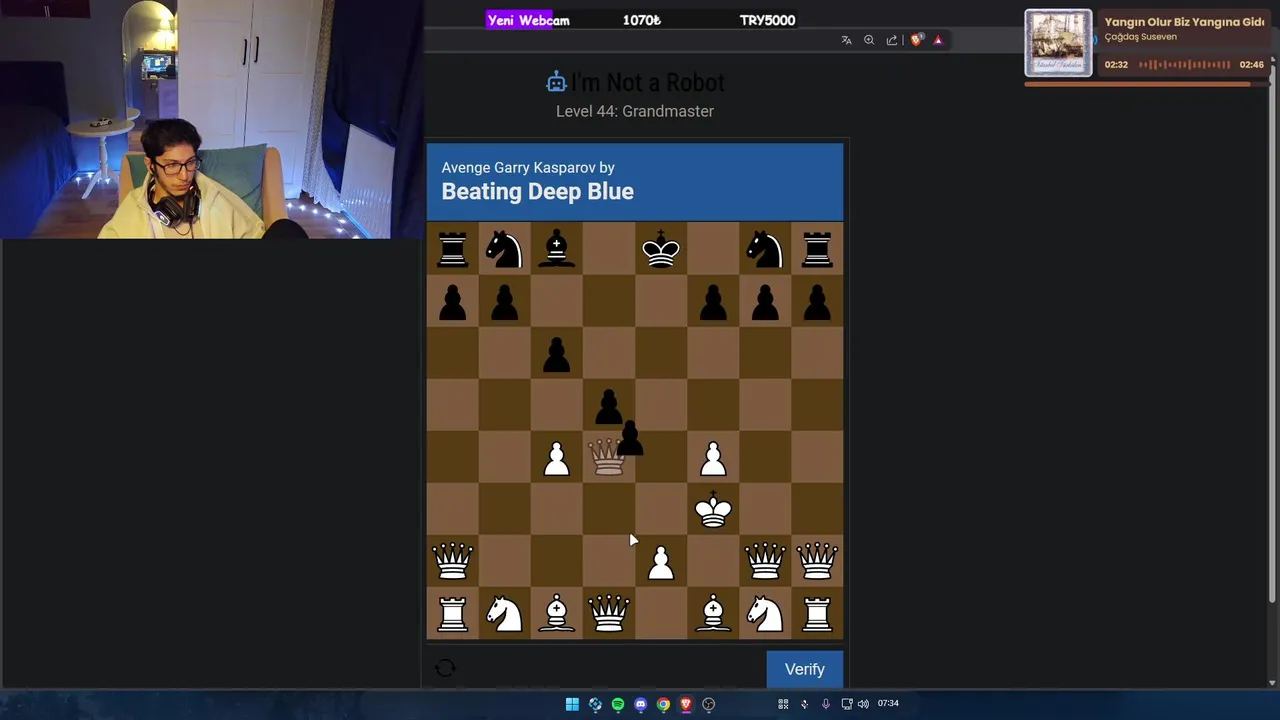
Task: Select the white queen on g2
Action: (x=765, y=562)
